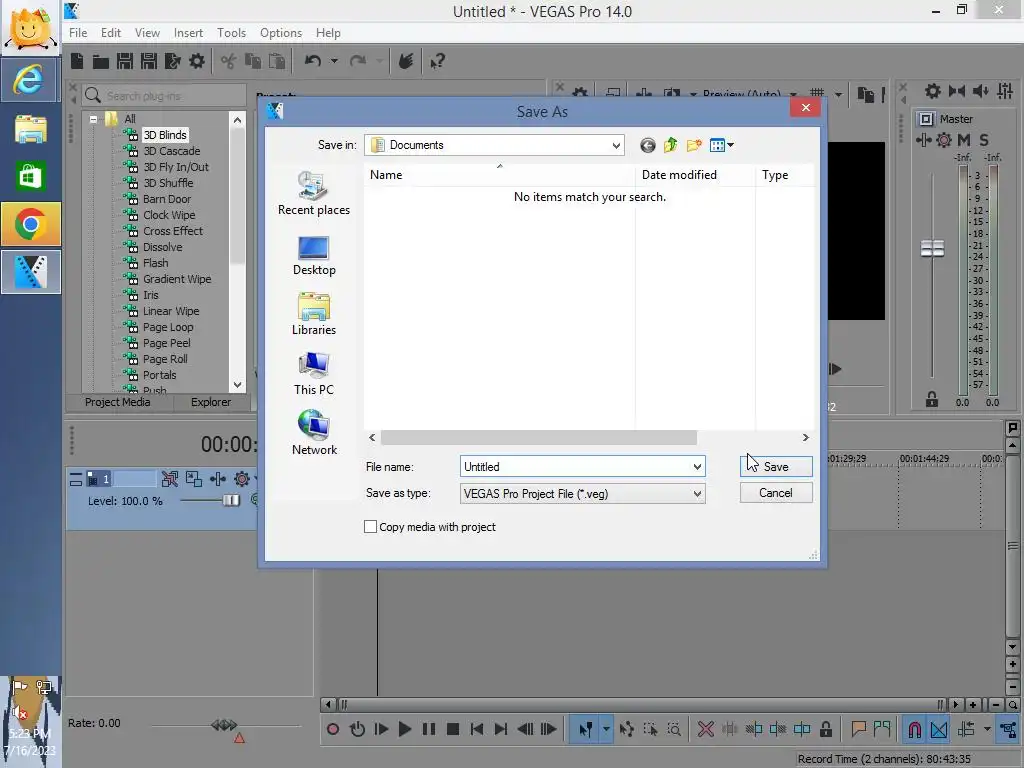This screenshot has height=768, width=1024.
Task: Solo the Master bus with S button
Action: (984, 139)
